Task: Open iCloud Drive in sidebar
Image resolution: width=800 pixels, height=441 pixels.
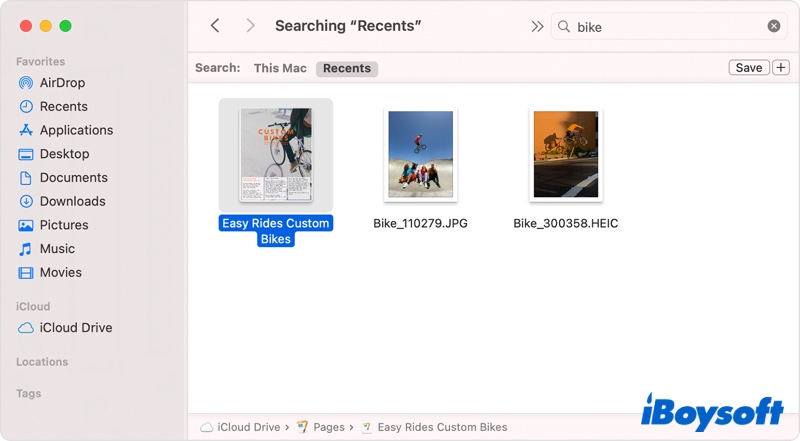Action: point(75,328)
